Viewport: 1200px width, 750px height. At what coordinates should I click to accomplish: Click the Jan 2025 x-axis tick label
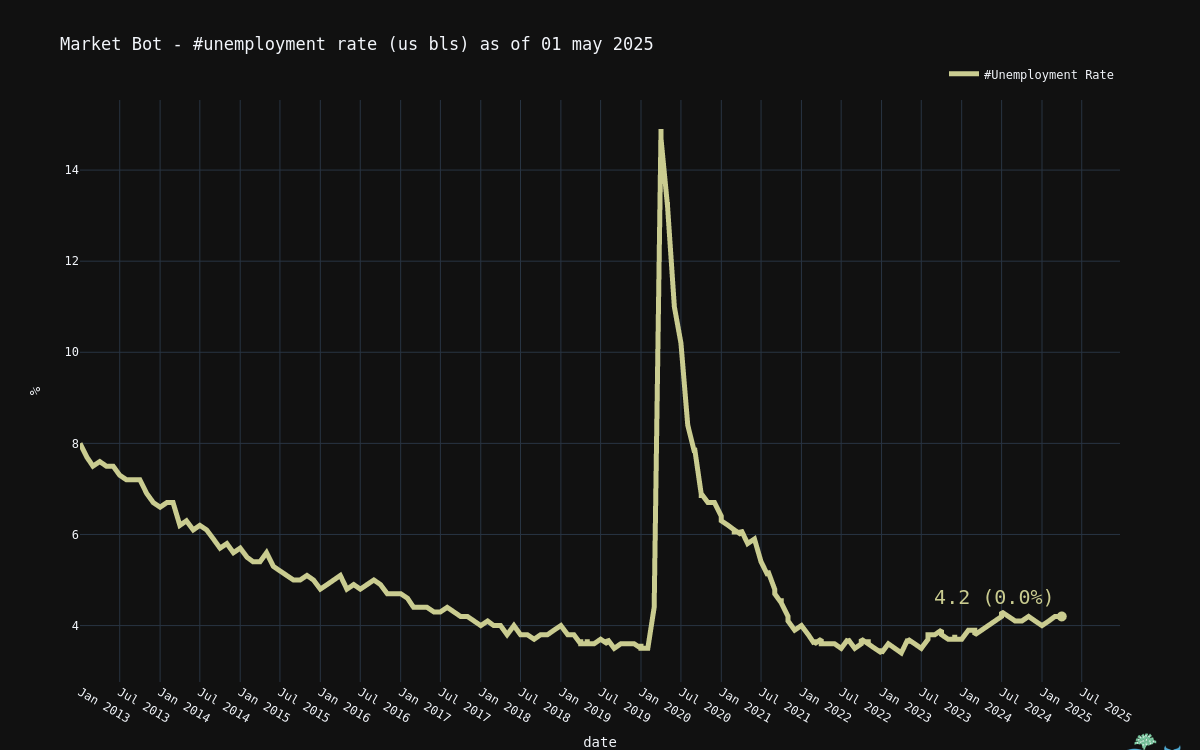click(1065, 705)
